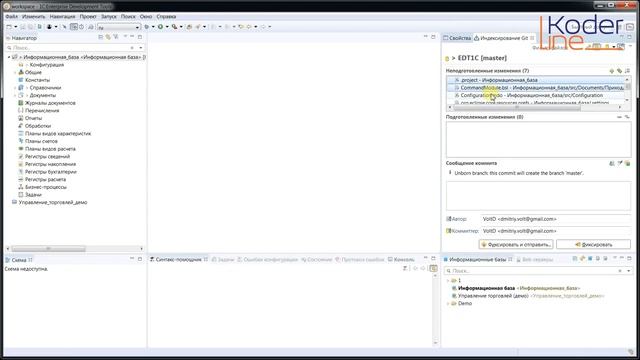Image resolution: width=640 pixels, height=360 pixels.
Task: Click the Фиксировать и отправить button
Action: 516,244
